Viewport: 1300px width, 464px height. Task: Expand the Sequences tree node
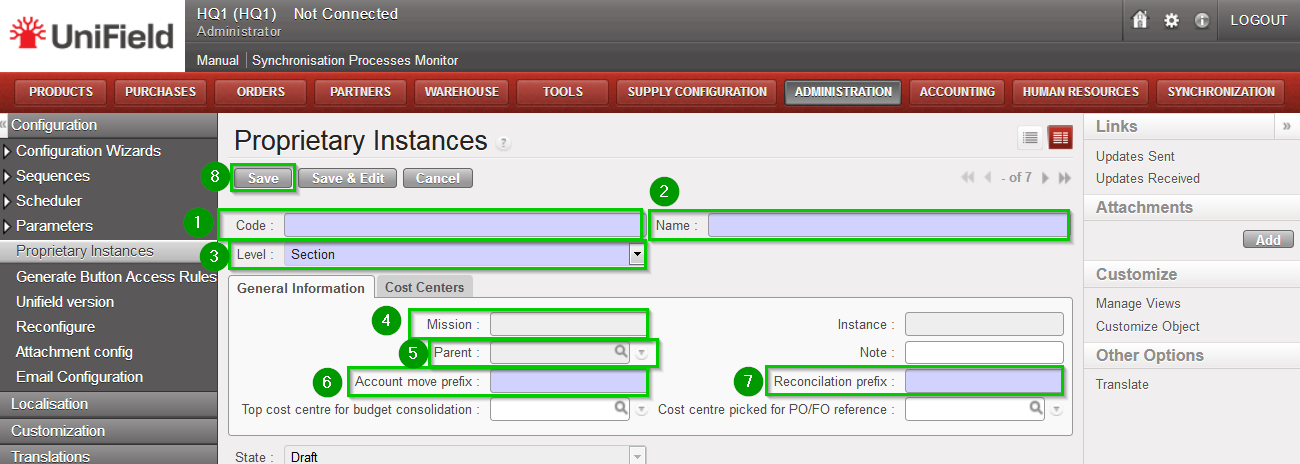8,176
